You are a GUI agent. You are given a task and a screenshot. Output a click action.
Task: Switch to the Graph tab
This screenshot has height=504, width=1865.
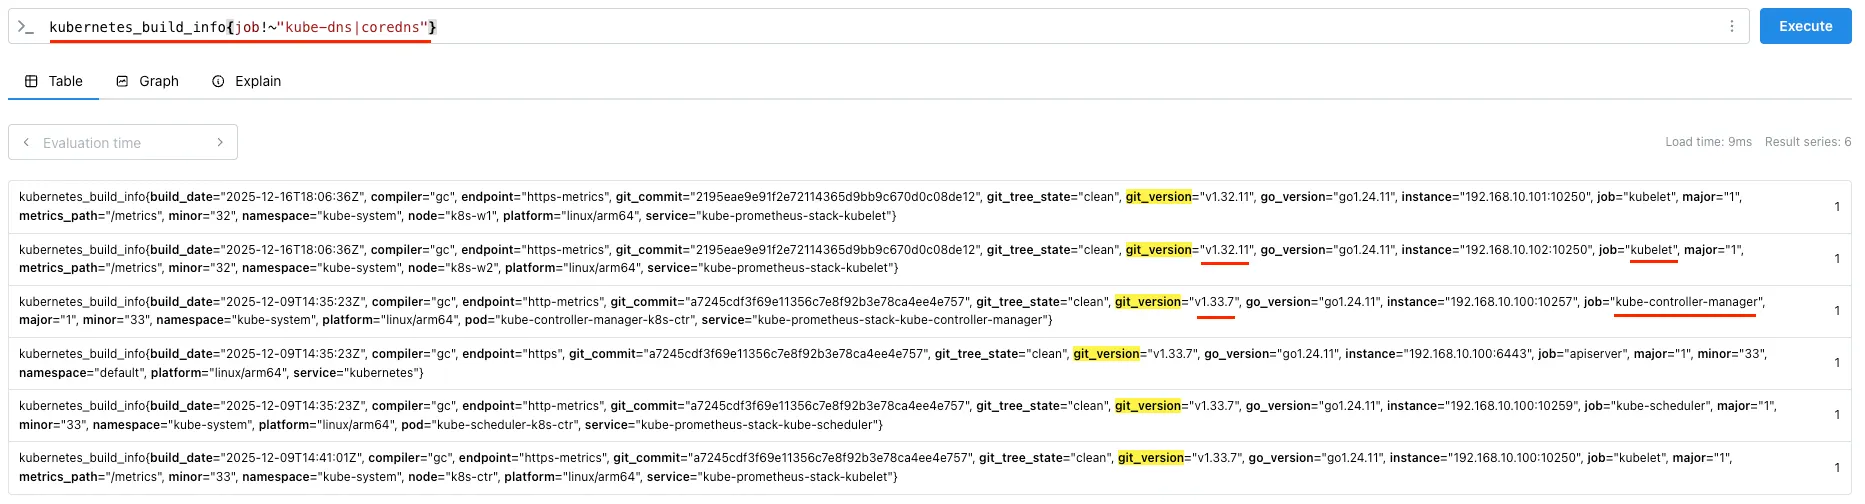click(x=147, y=81)
